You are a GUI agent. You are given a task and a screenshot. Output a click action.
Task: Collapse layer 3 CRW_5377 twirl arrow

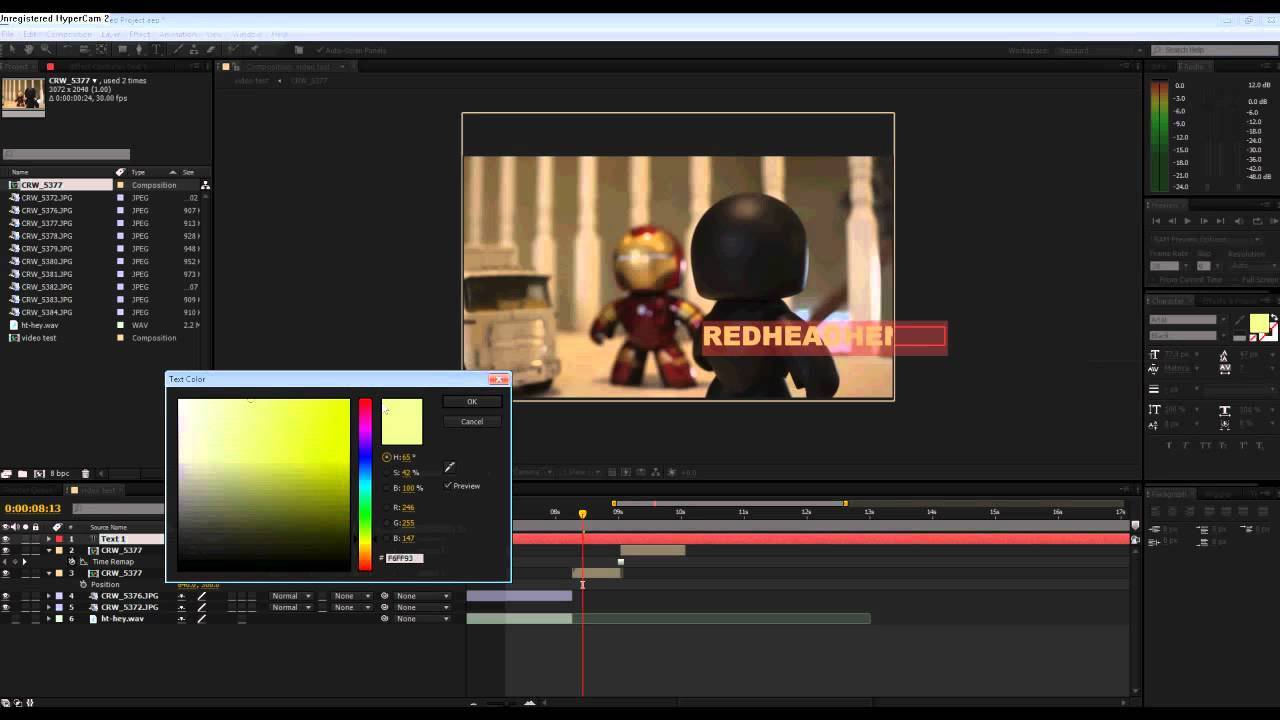[48, 574]
